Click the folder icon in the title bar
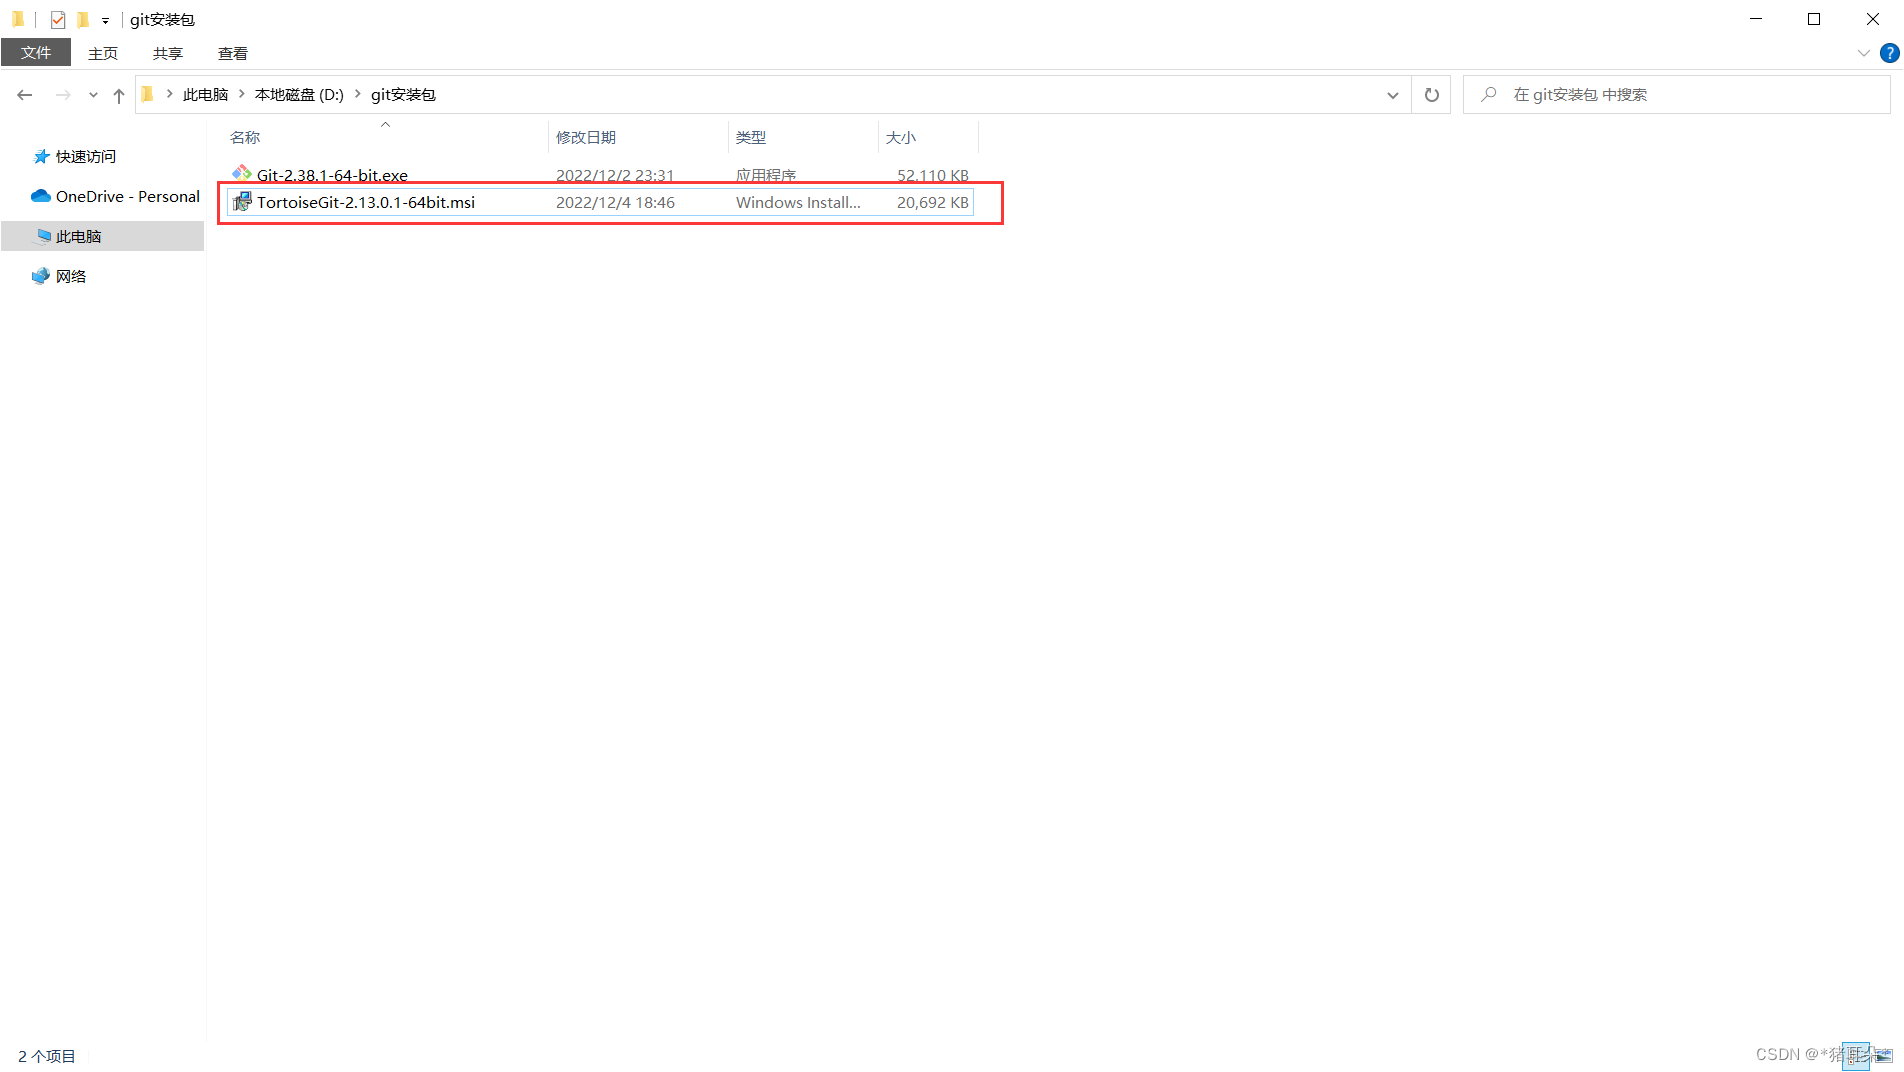1904x1072 pixels. pos(17,20)
